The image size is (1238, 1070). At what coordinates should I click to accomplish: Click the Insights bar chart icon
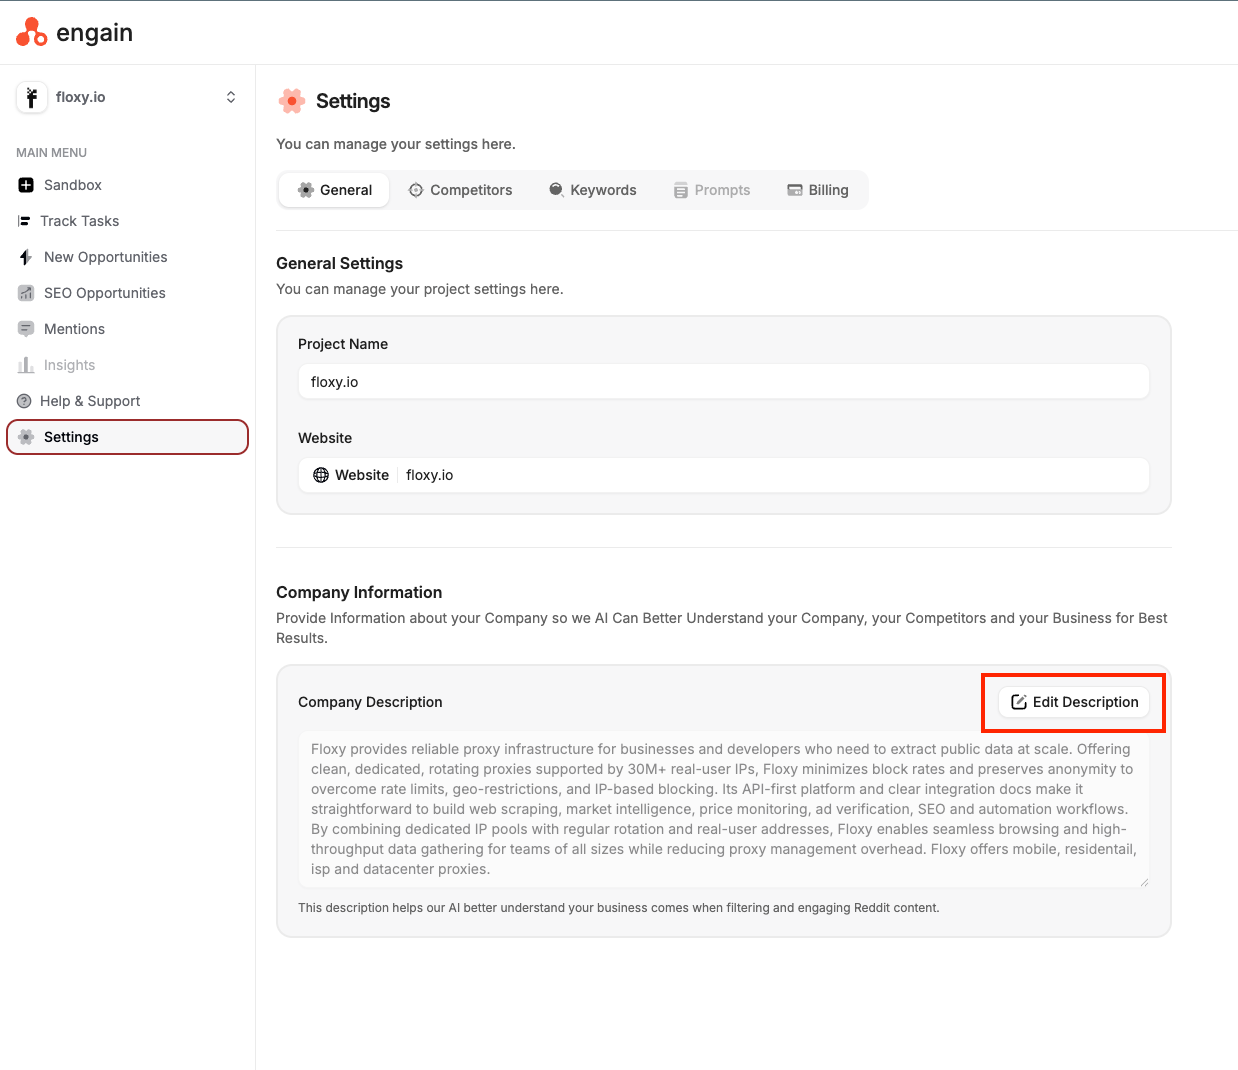click(26, 365)
